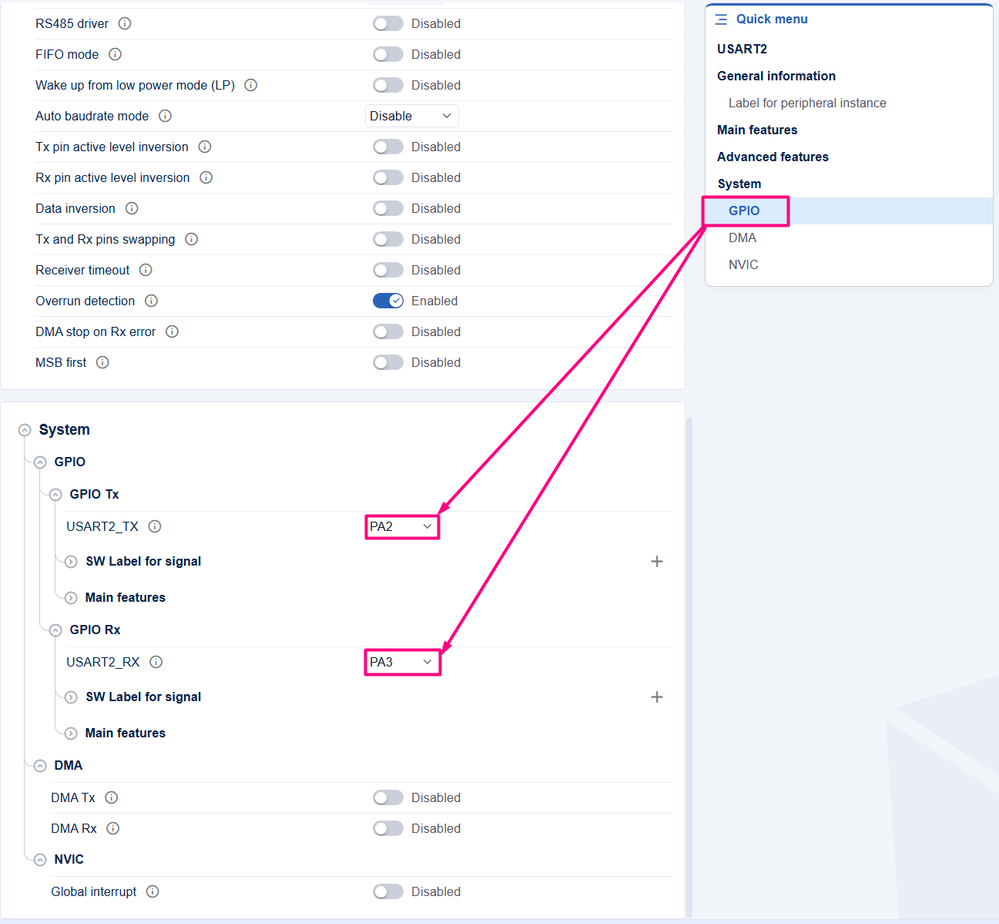This screenshot has height=924, width=999.
Task: Expand SW Label for signal under GPIO Rx
Action: pyautogui.click(x=71, y=697)
